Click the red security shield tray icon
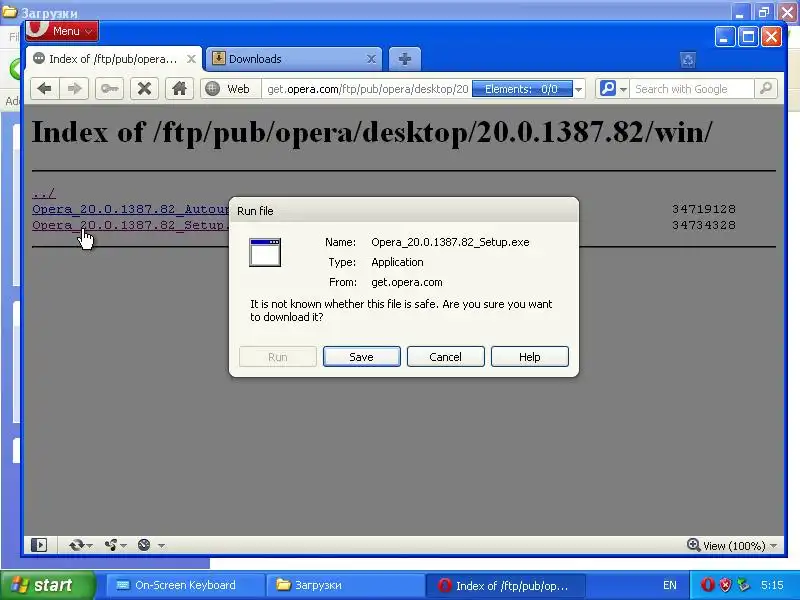 725,585
